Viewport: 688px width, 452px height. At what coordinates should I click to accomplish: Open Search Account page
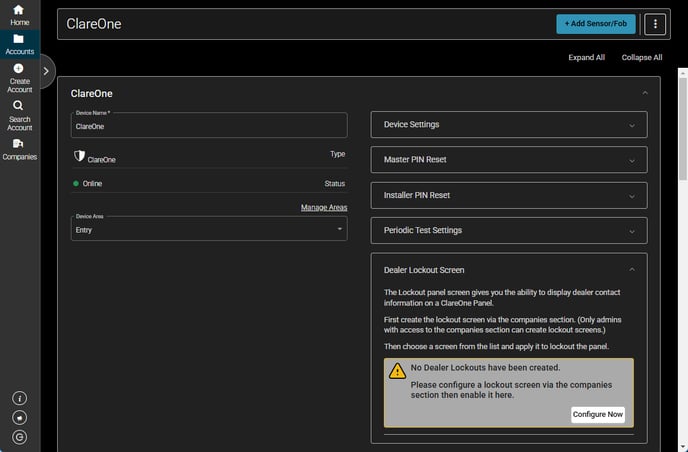coord(19,115)
